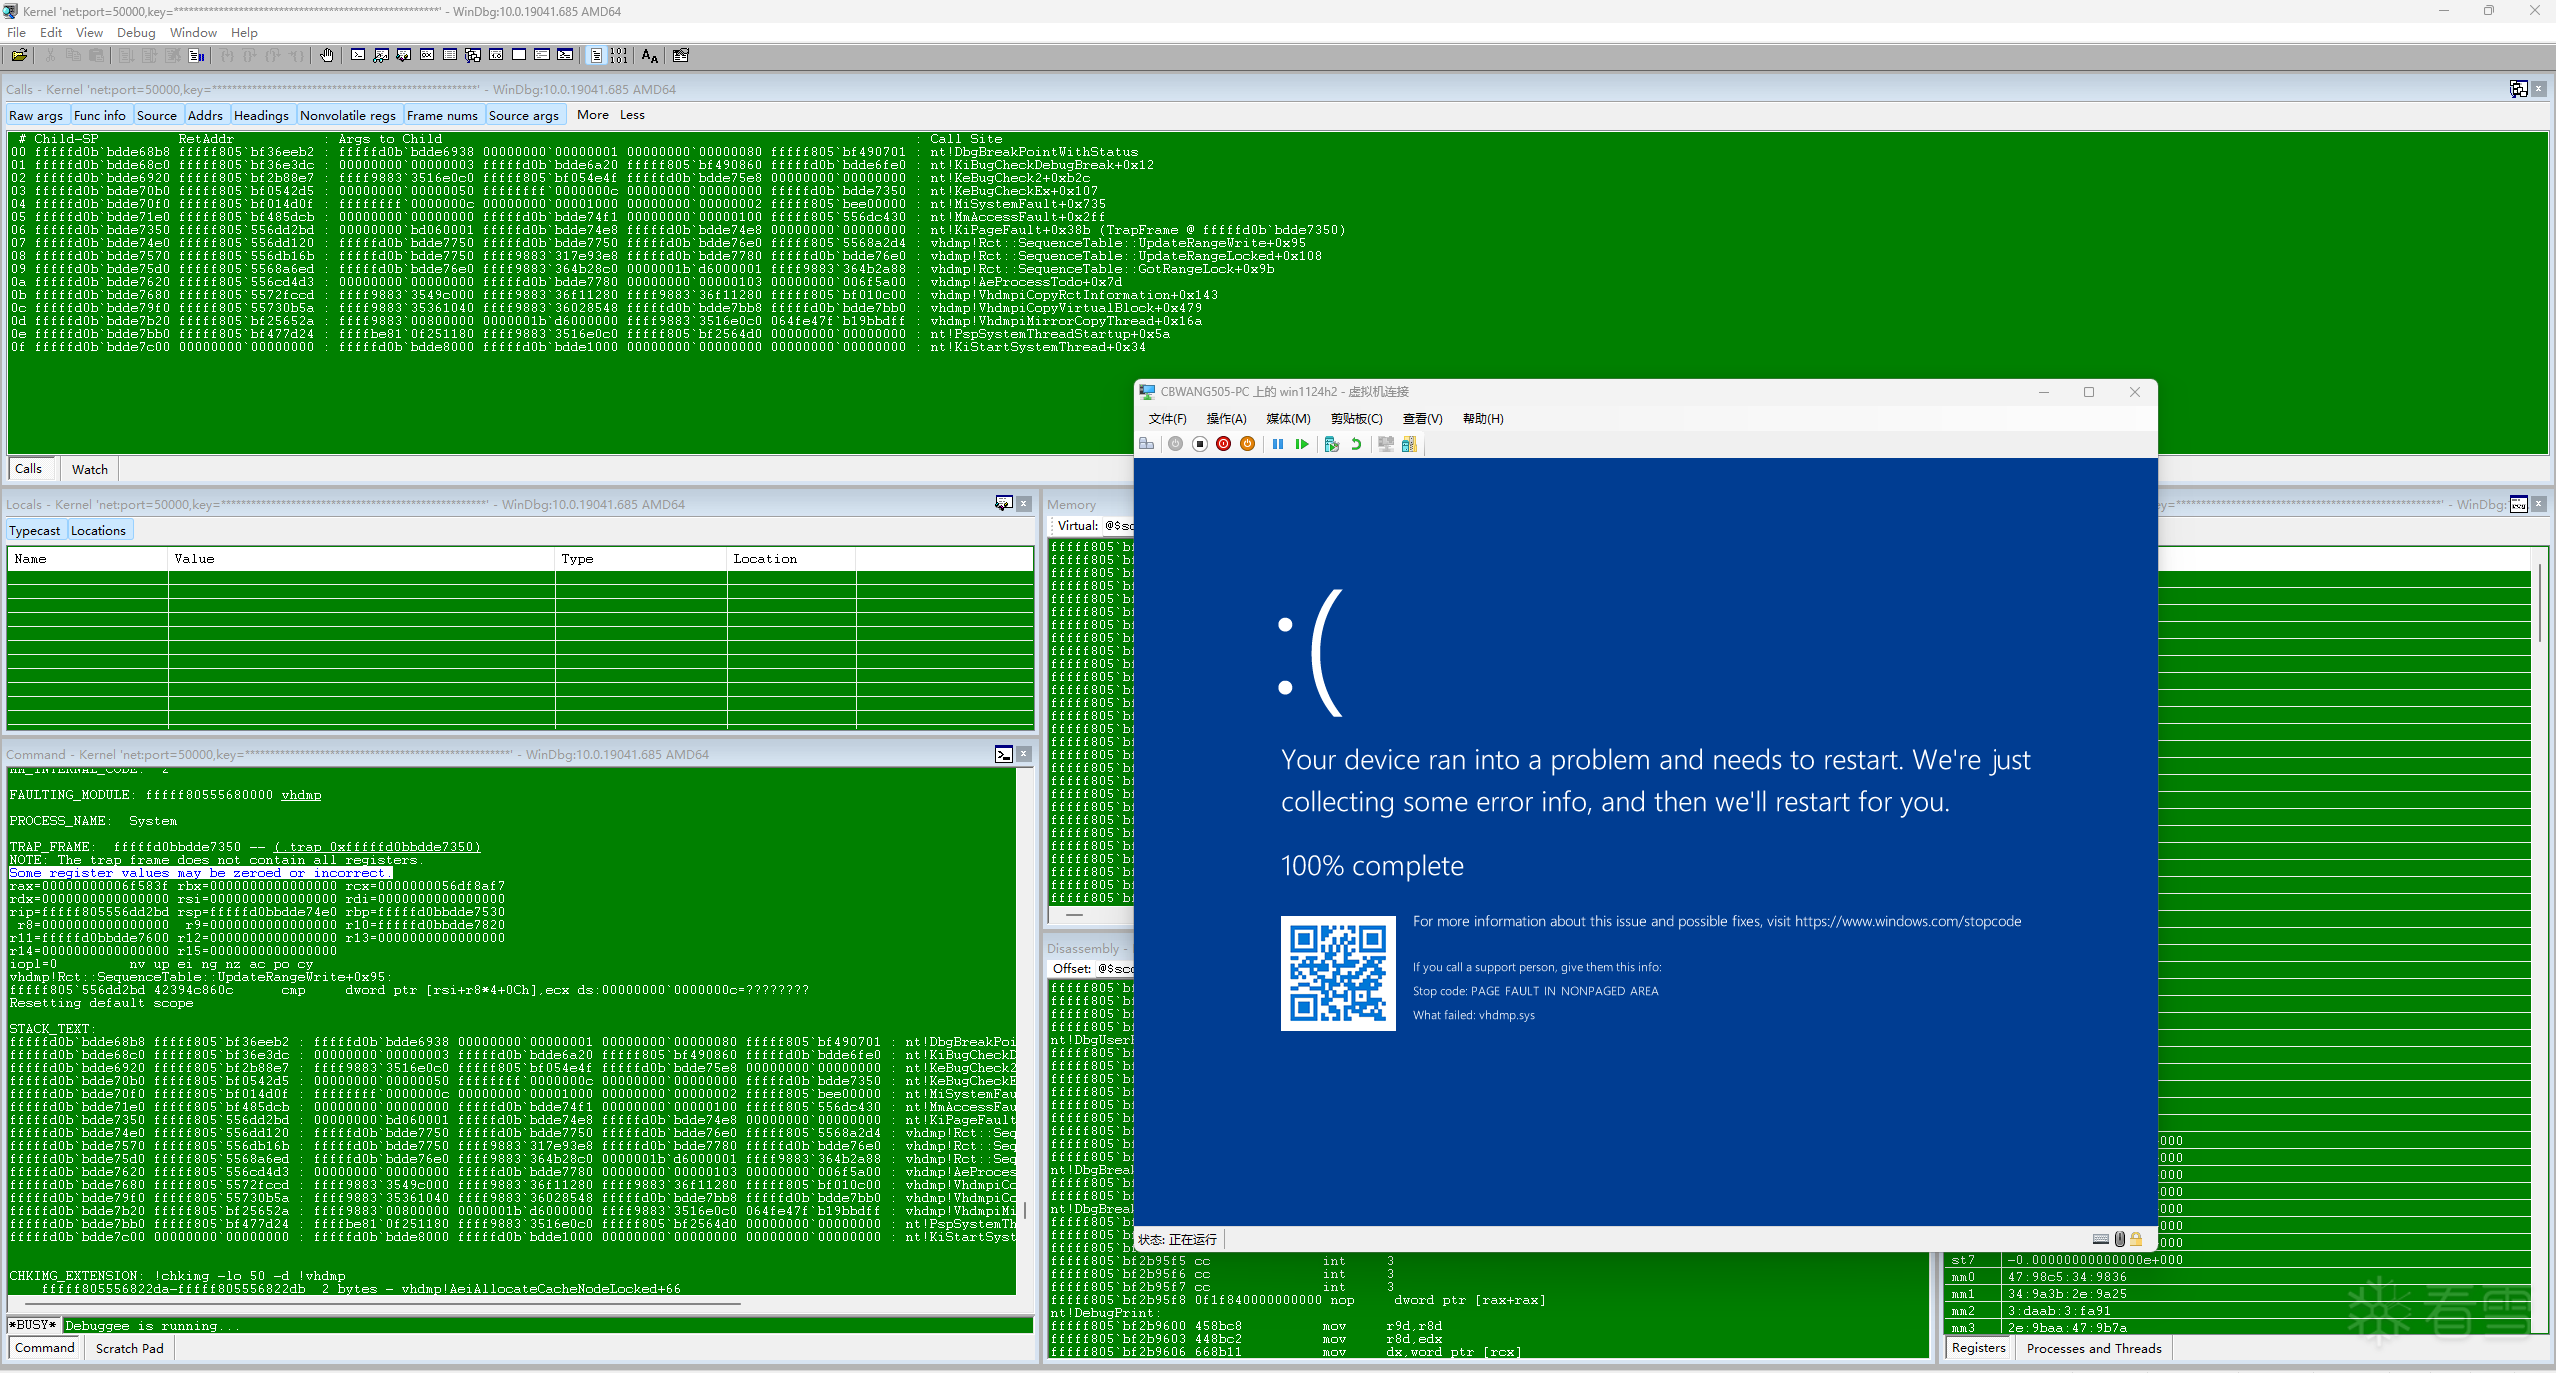Open the Debug menu
The image size is (2556, 1373).
click(136, 33)
